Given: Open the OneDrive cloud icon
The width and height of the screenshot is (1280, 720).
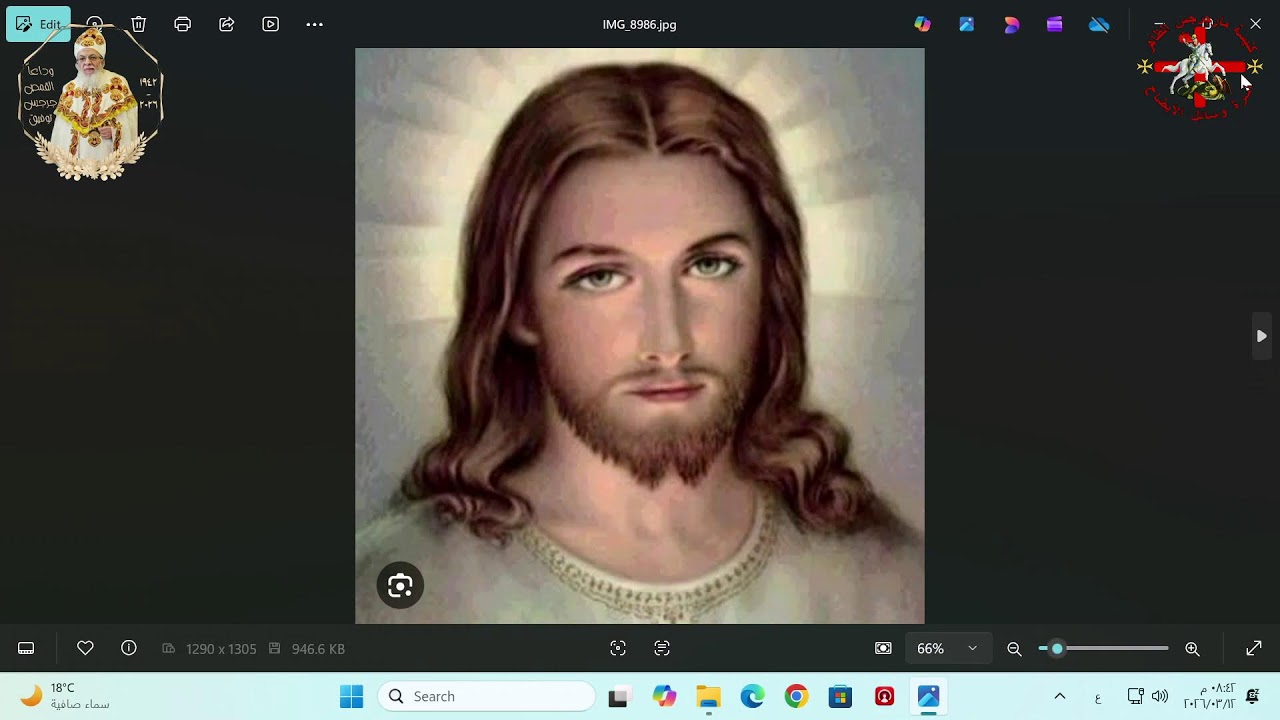Looking at the screenshot, I should tap(1099, 24).
